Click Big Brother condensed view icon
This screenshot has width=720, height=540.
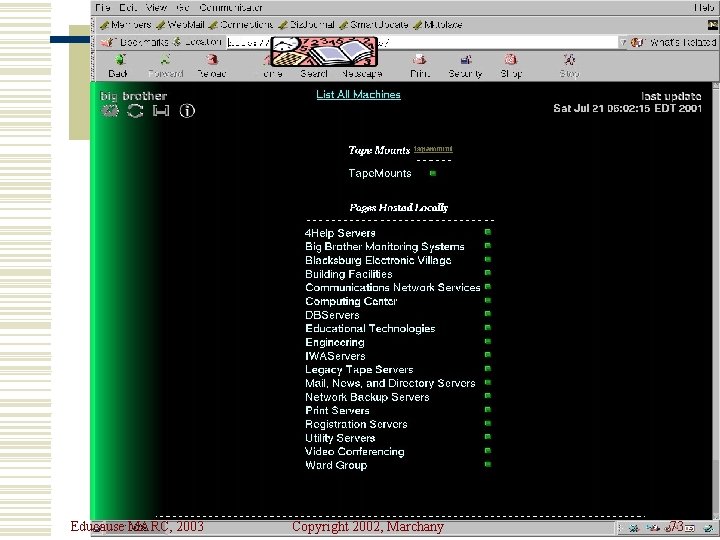click(x=161, y=111)
